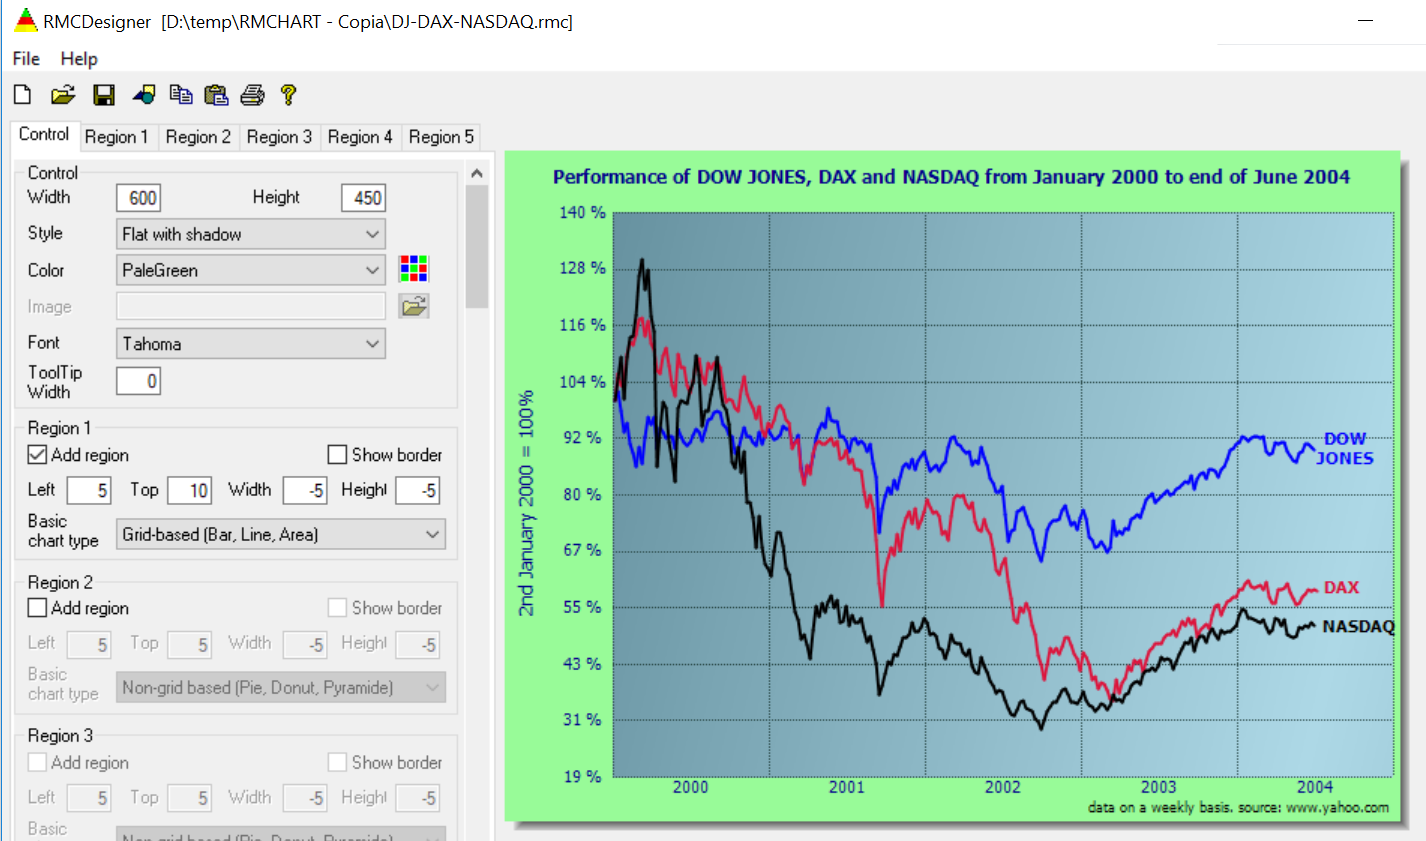Click the control Width field showing 600
This screenshot has height=841, width=1426.
pyautogui.click(x=139, y=198)
